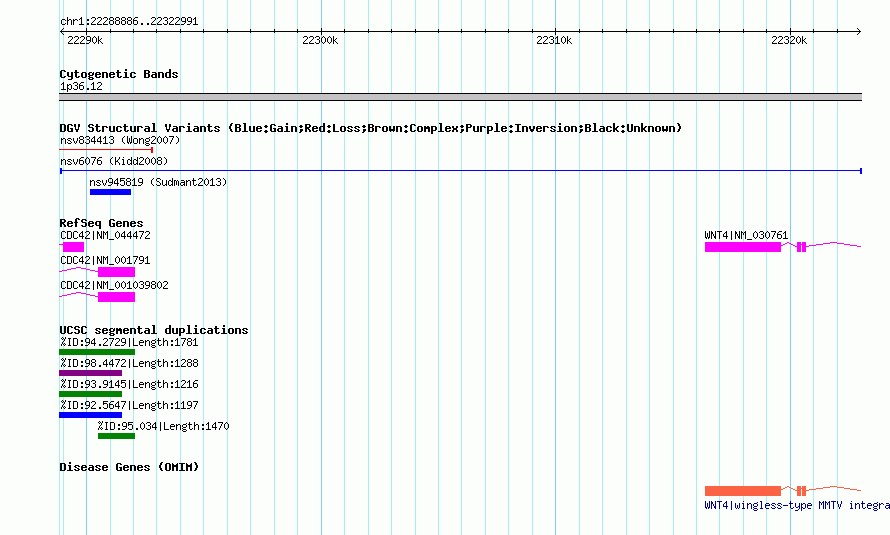The image size is (890, 535).
Task: Click the CDC42|NM_044472 gene label
Action: point(105,235)
